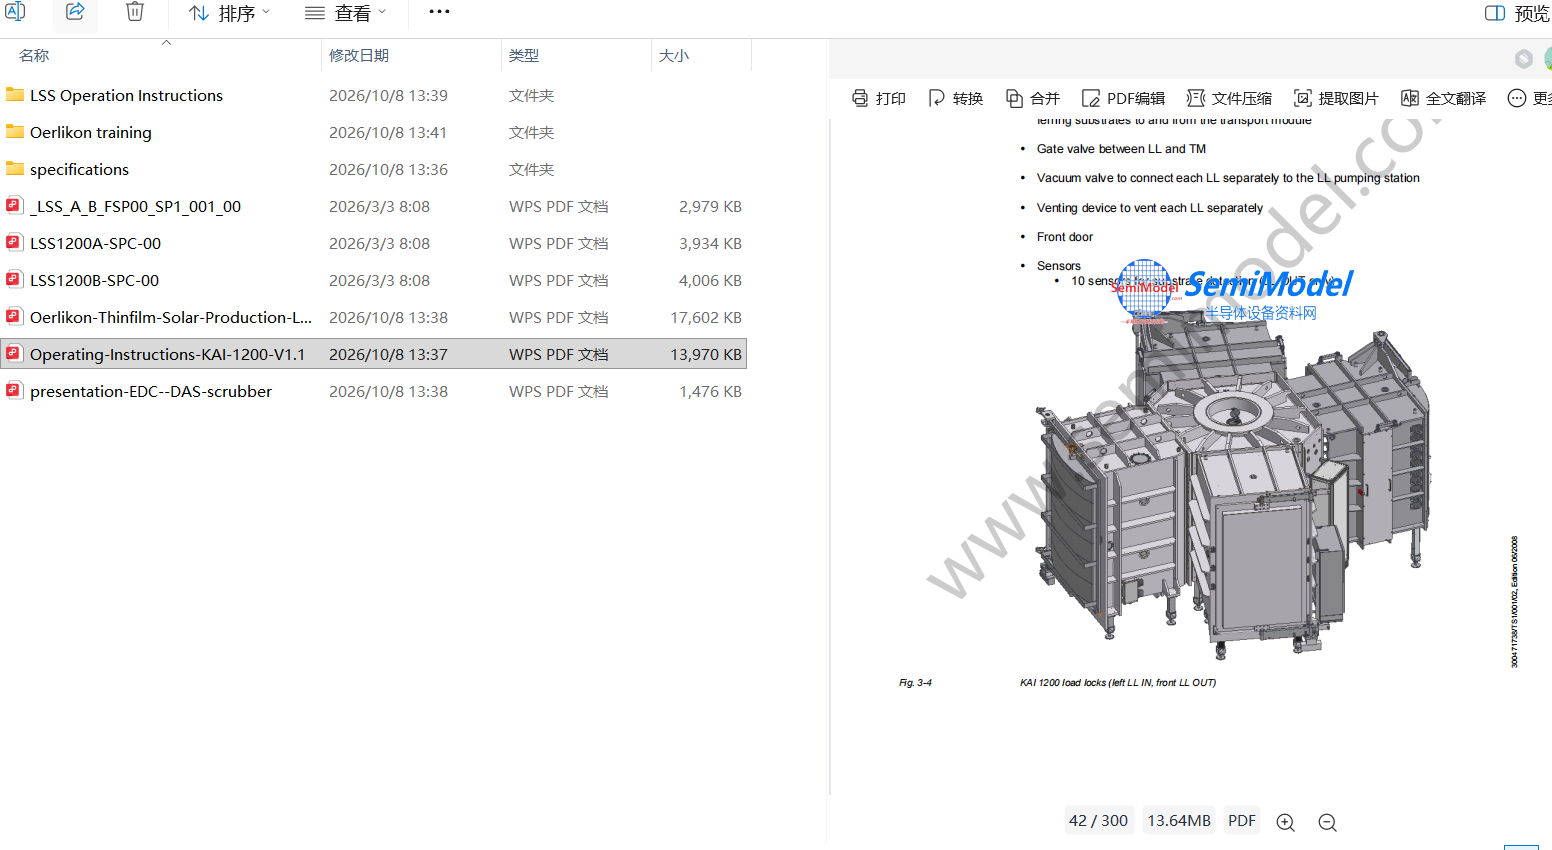Screen dimensions: 1552x850
Task: Sort by the 名称 column header
Action: pos(34,56)
